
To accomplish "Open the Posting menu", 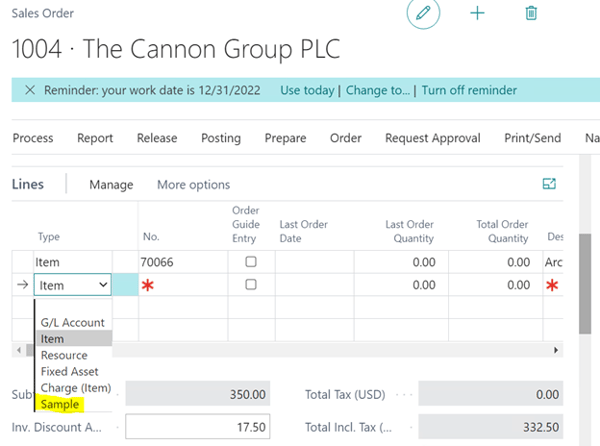I will click(221, 138).
